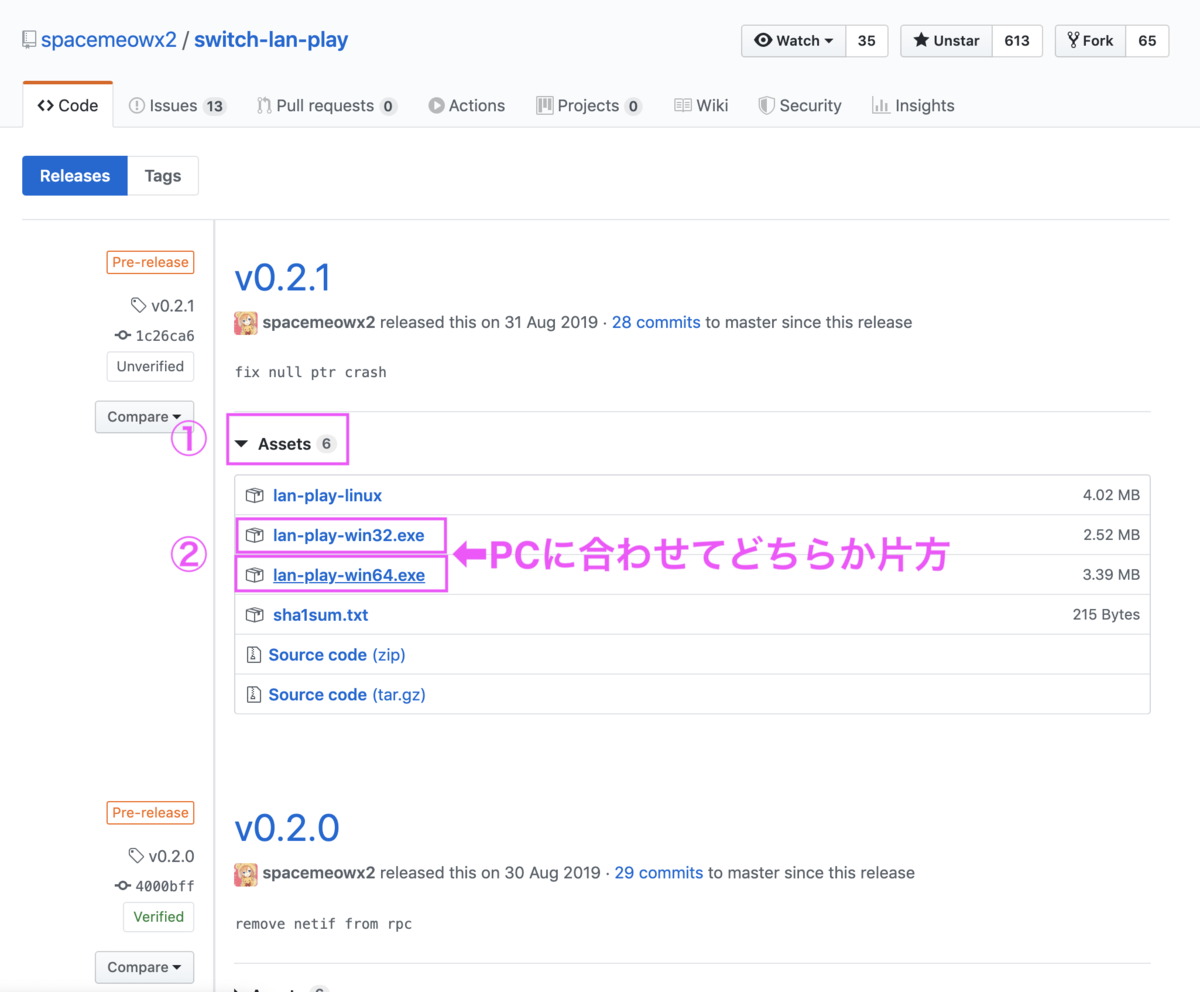
Task: Click the Unverified signature badge
Action: [150, 366]
